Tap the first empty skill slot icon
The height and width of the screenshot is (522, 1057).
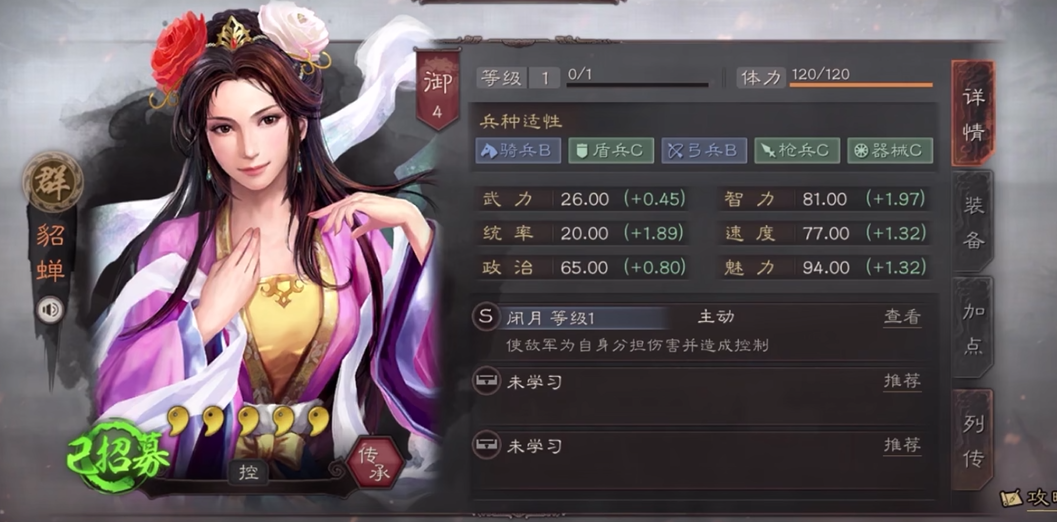(485, 382)
